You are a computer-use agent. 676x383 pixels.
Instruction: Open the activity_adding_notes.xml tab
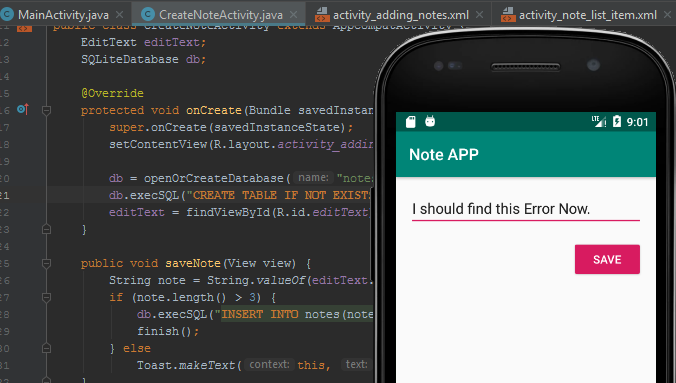coord(401,15)
